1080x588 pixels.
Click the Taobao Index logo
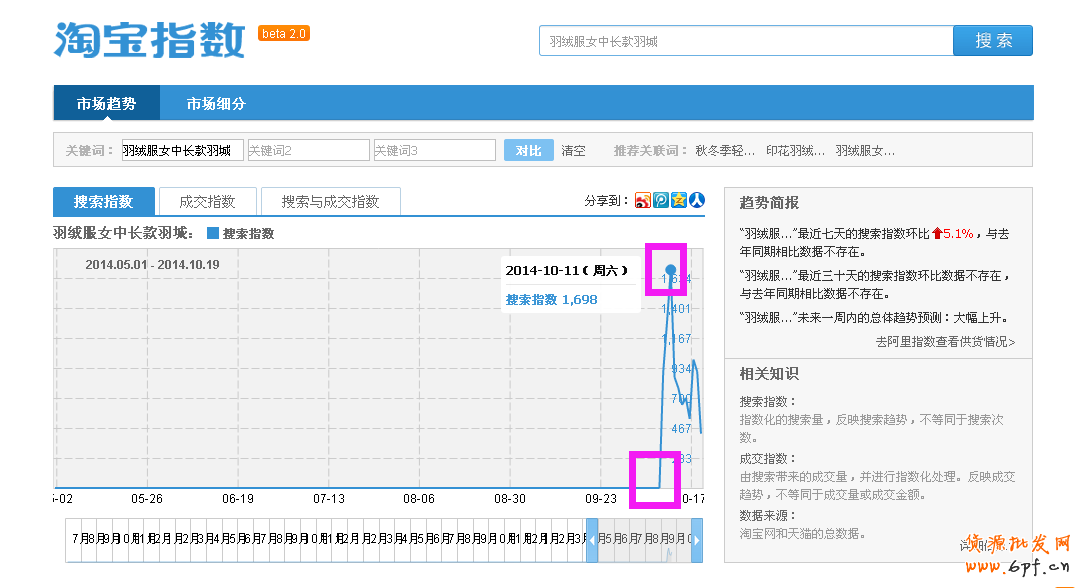click(150, 40)
